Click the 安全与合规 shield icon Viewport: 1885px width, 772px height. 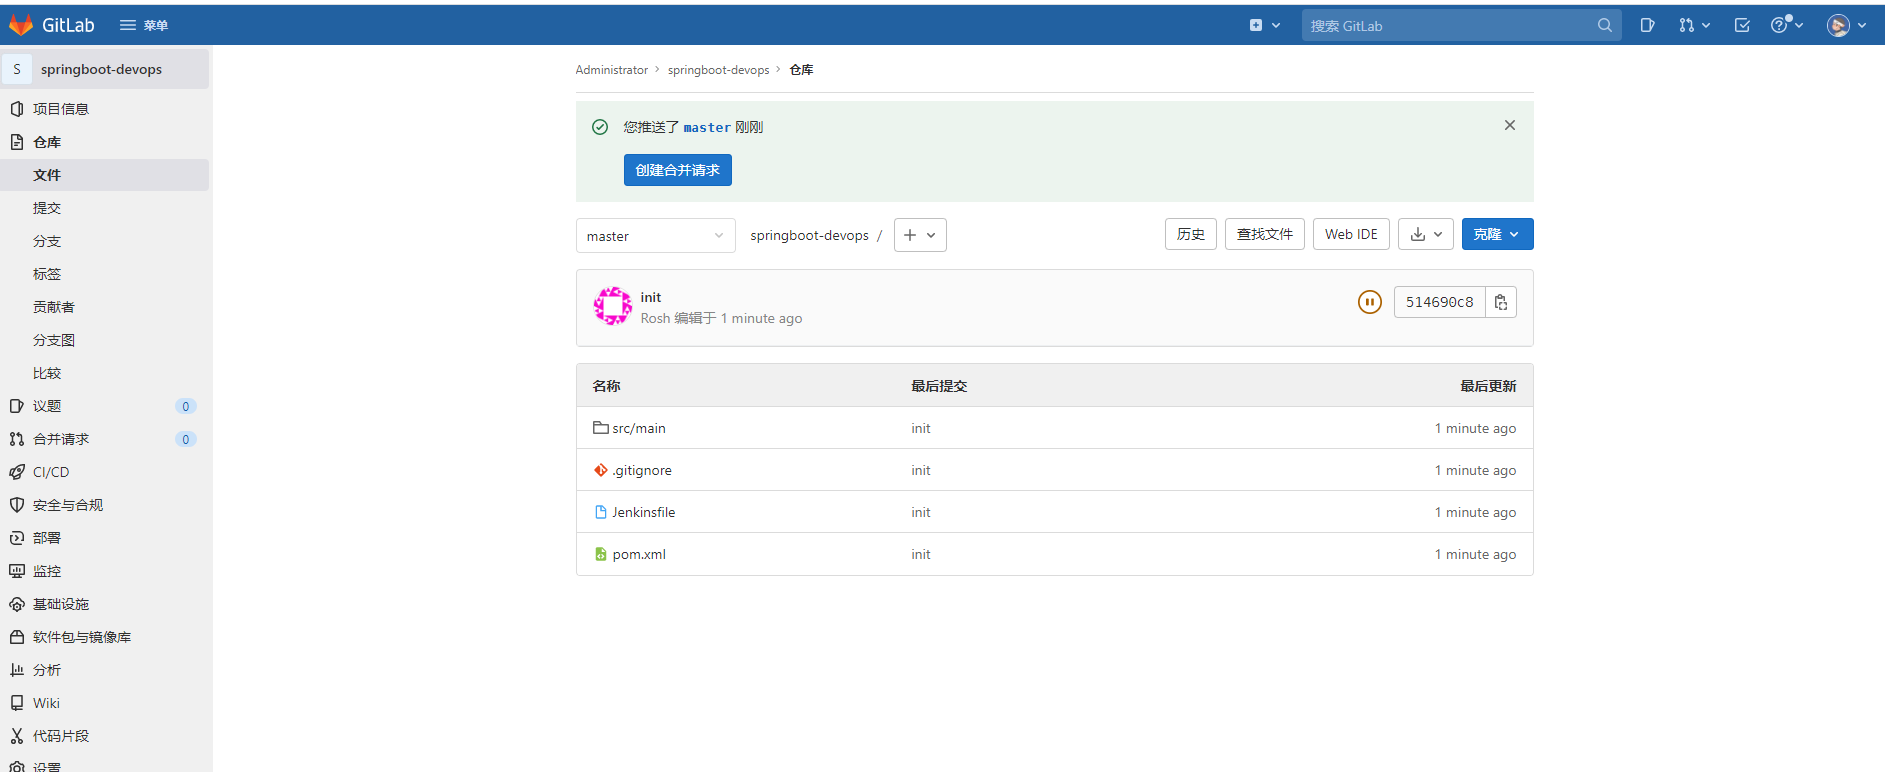tap(16, 505)
